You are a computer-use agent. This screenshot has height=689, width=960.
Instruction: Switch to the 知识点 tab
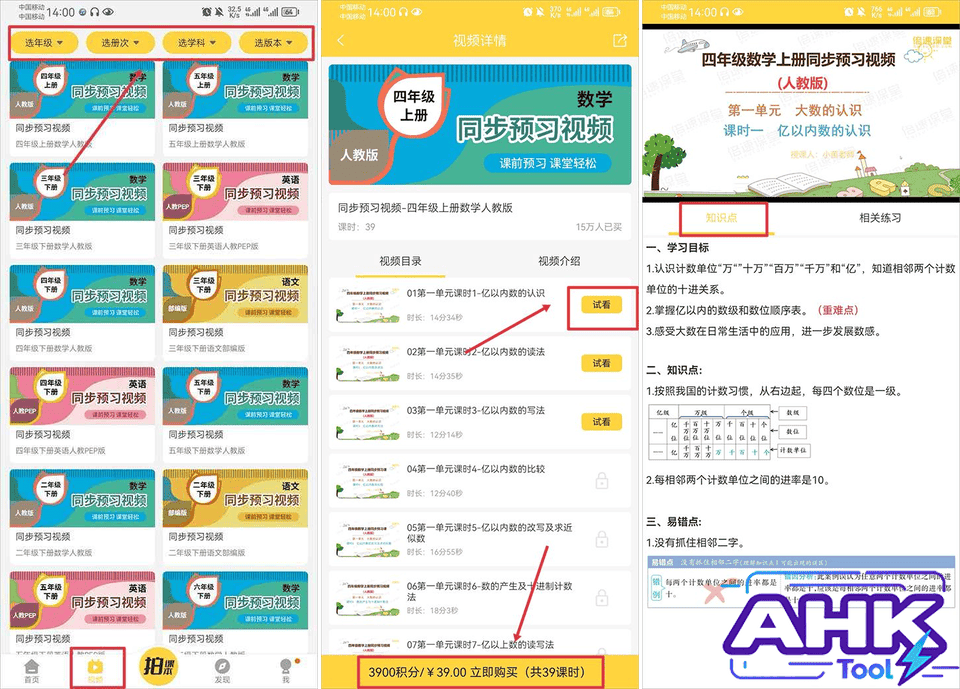(x=721, y=218)
